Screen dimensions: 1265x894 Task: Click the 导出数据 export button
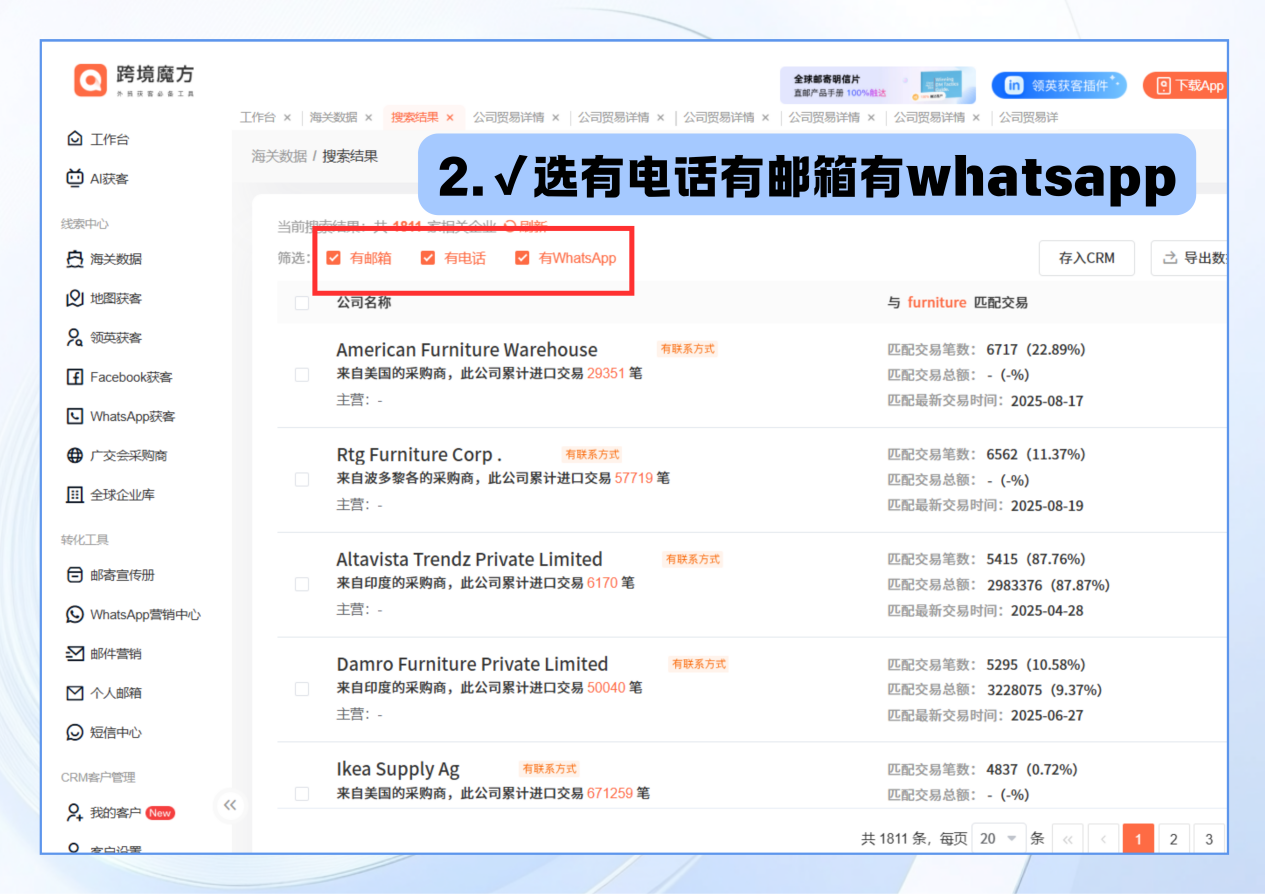1190,258
